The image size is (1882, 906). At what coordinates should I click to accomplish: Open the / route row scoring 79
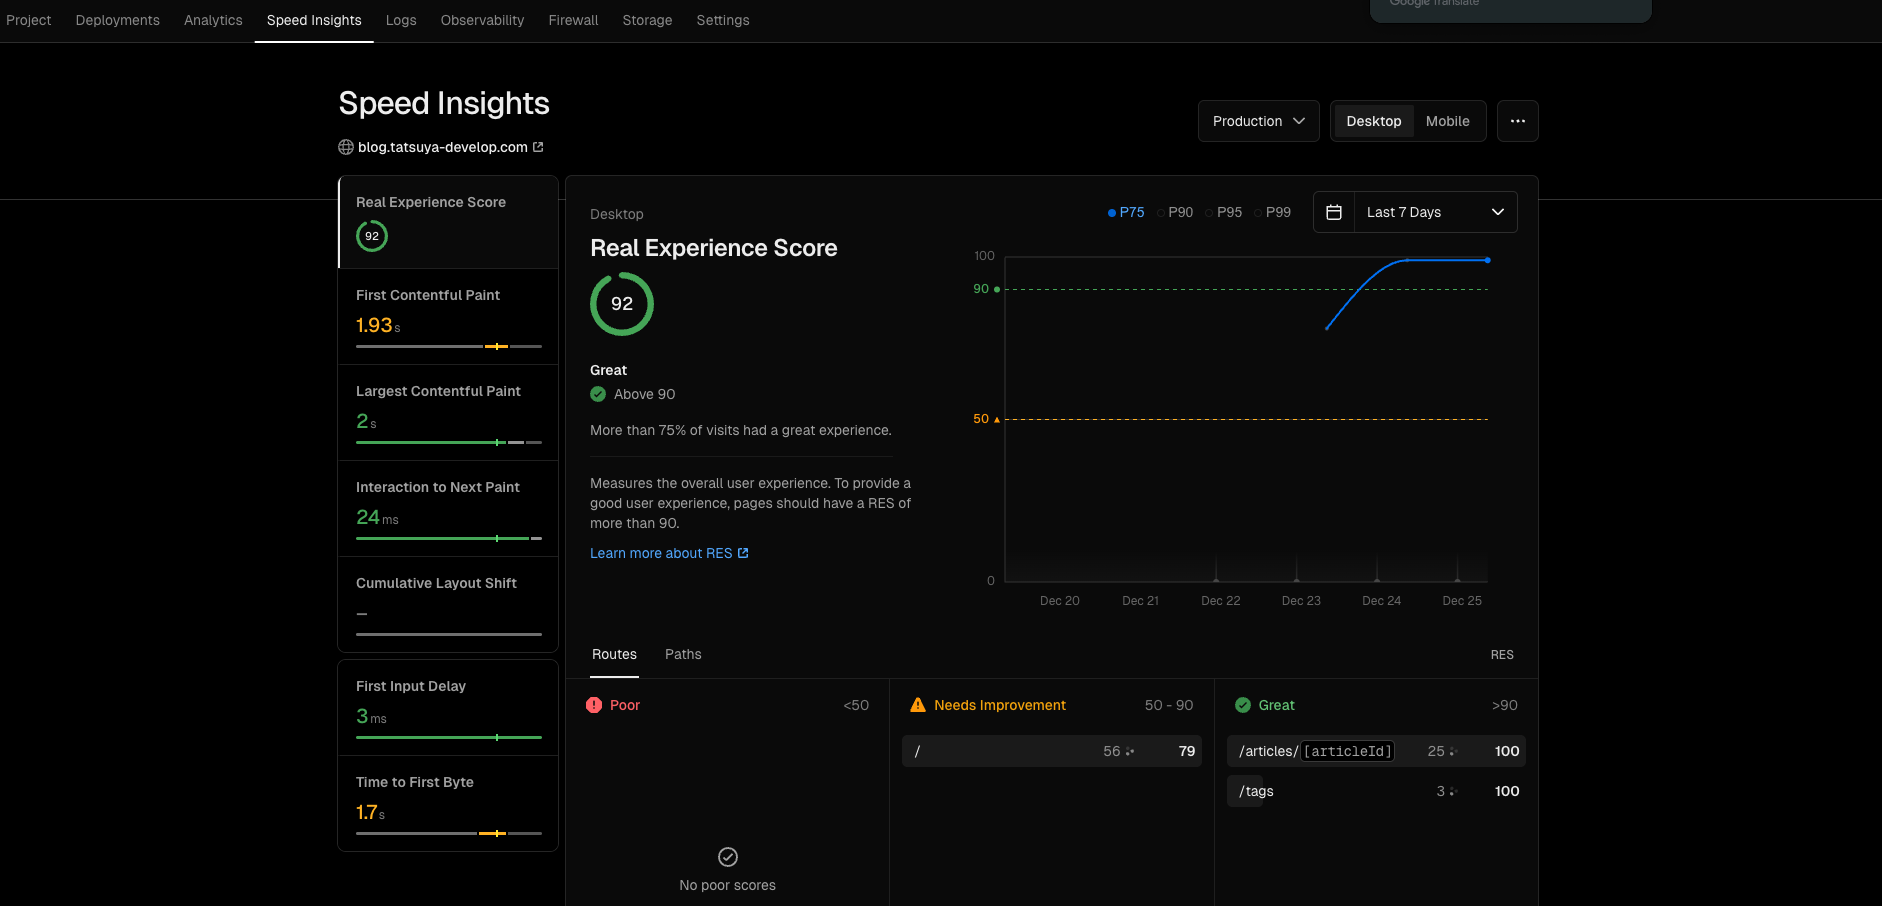coord(1052,751)
